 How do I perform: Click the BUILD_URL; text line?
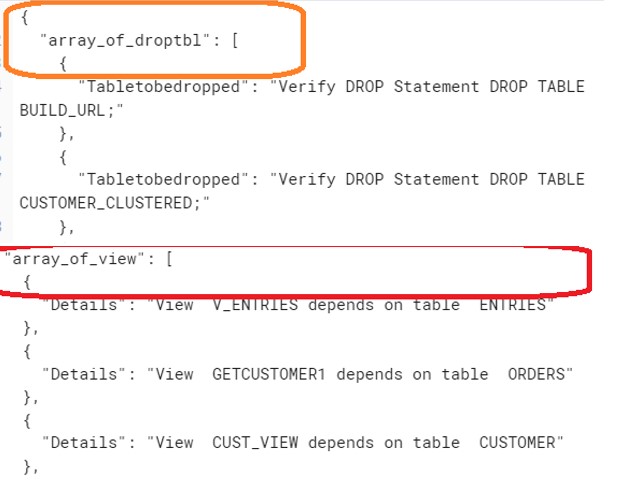pyautogui.click(x=71, y=111)
